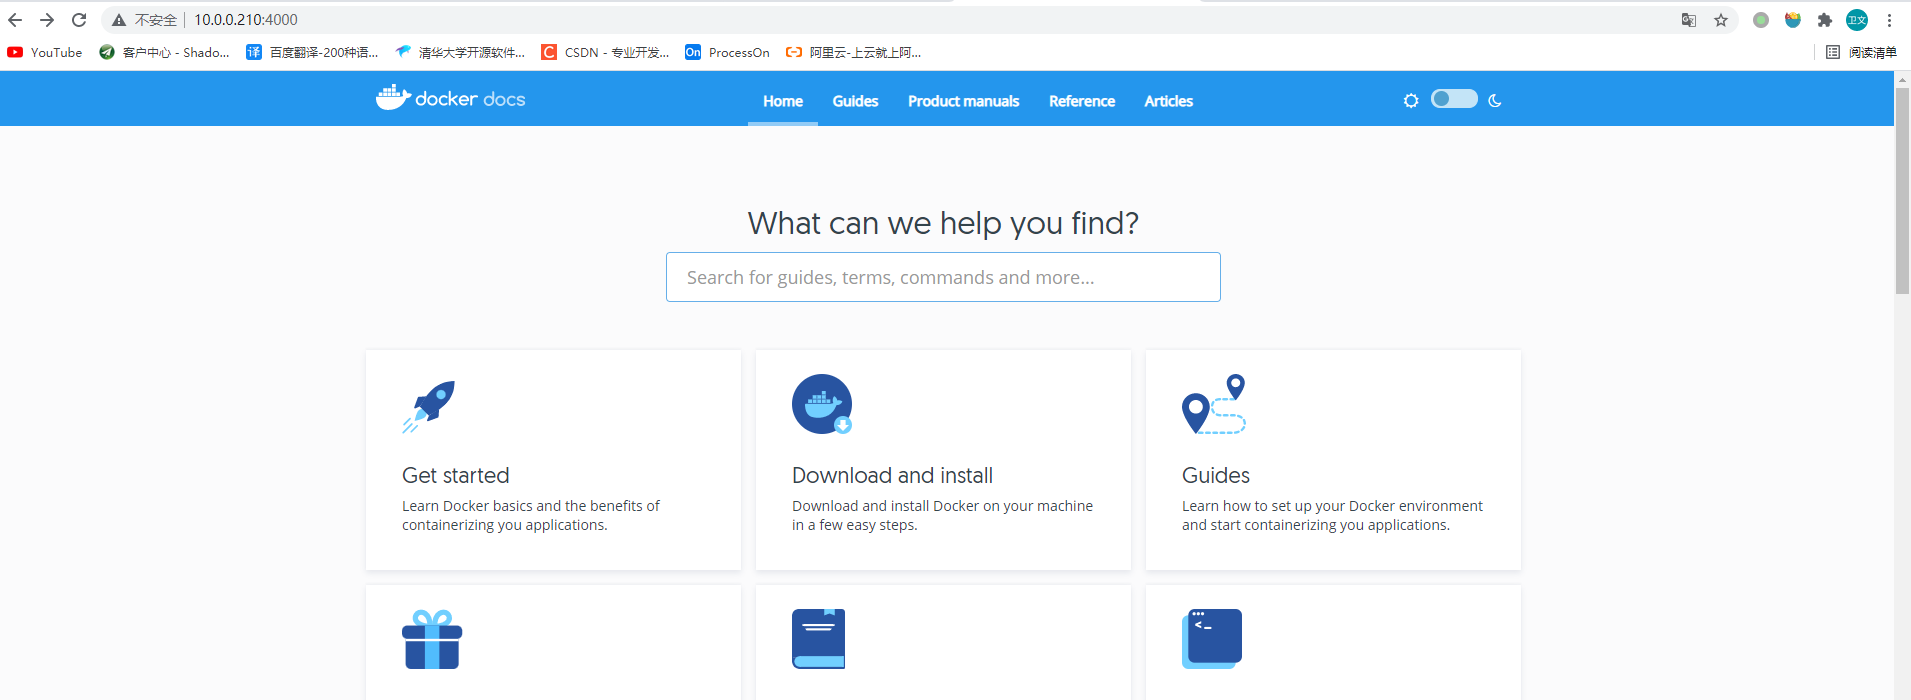The height and width of the screenshot is (700, 1911).
Task: Open the Product manuals nav tab
Action: [x=964, y=101]
